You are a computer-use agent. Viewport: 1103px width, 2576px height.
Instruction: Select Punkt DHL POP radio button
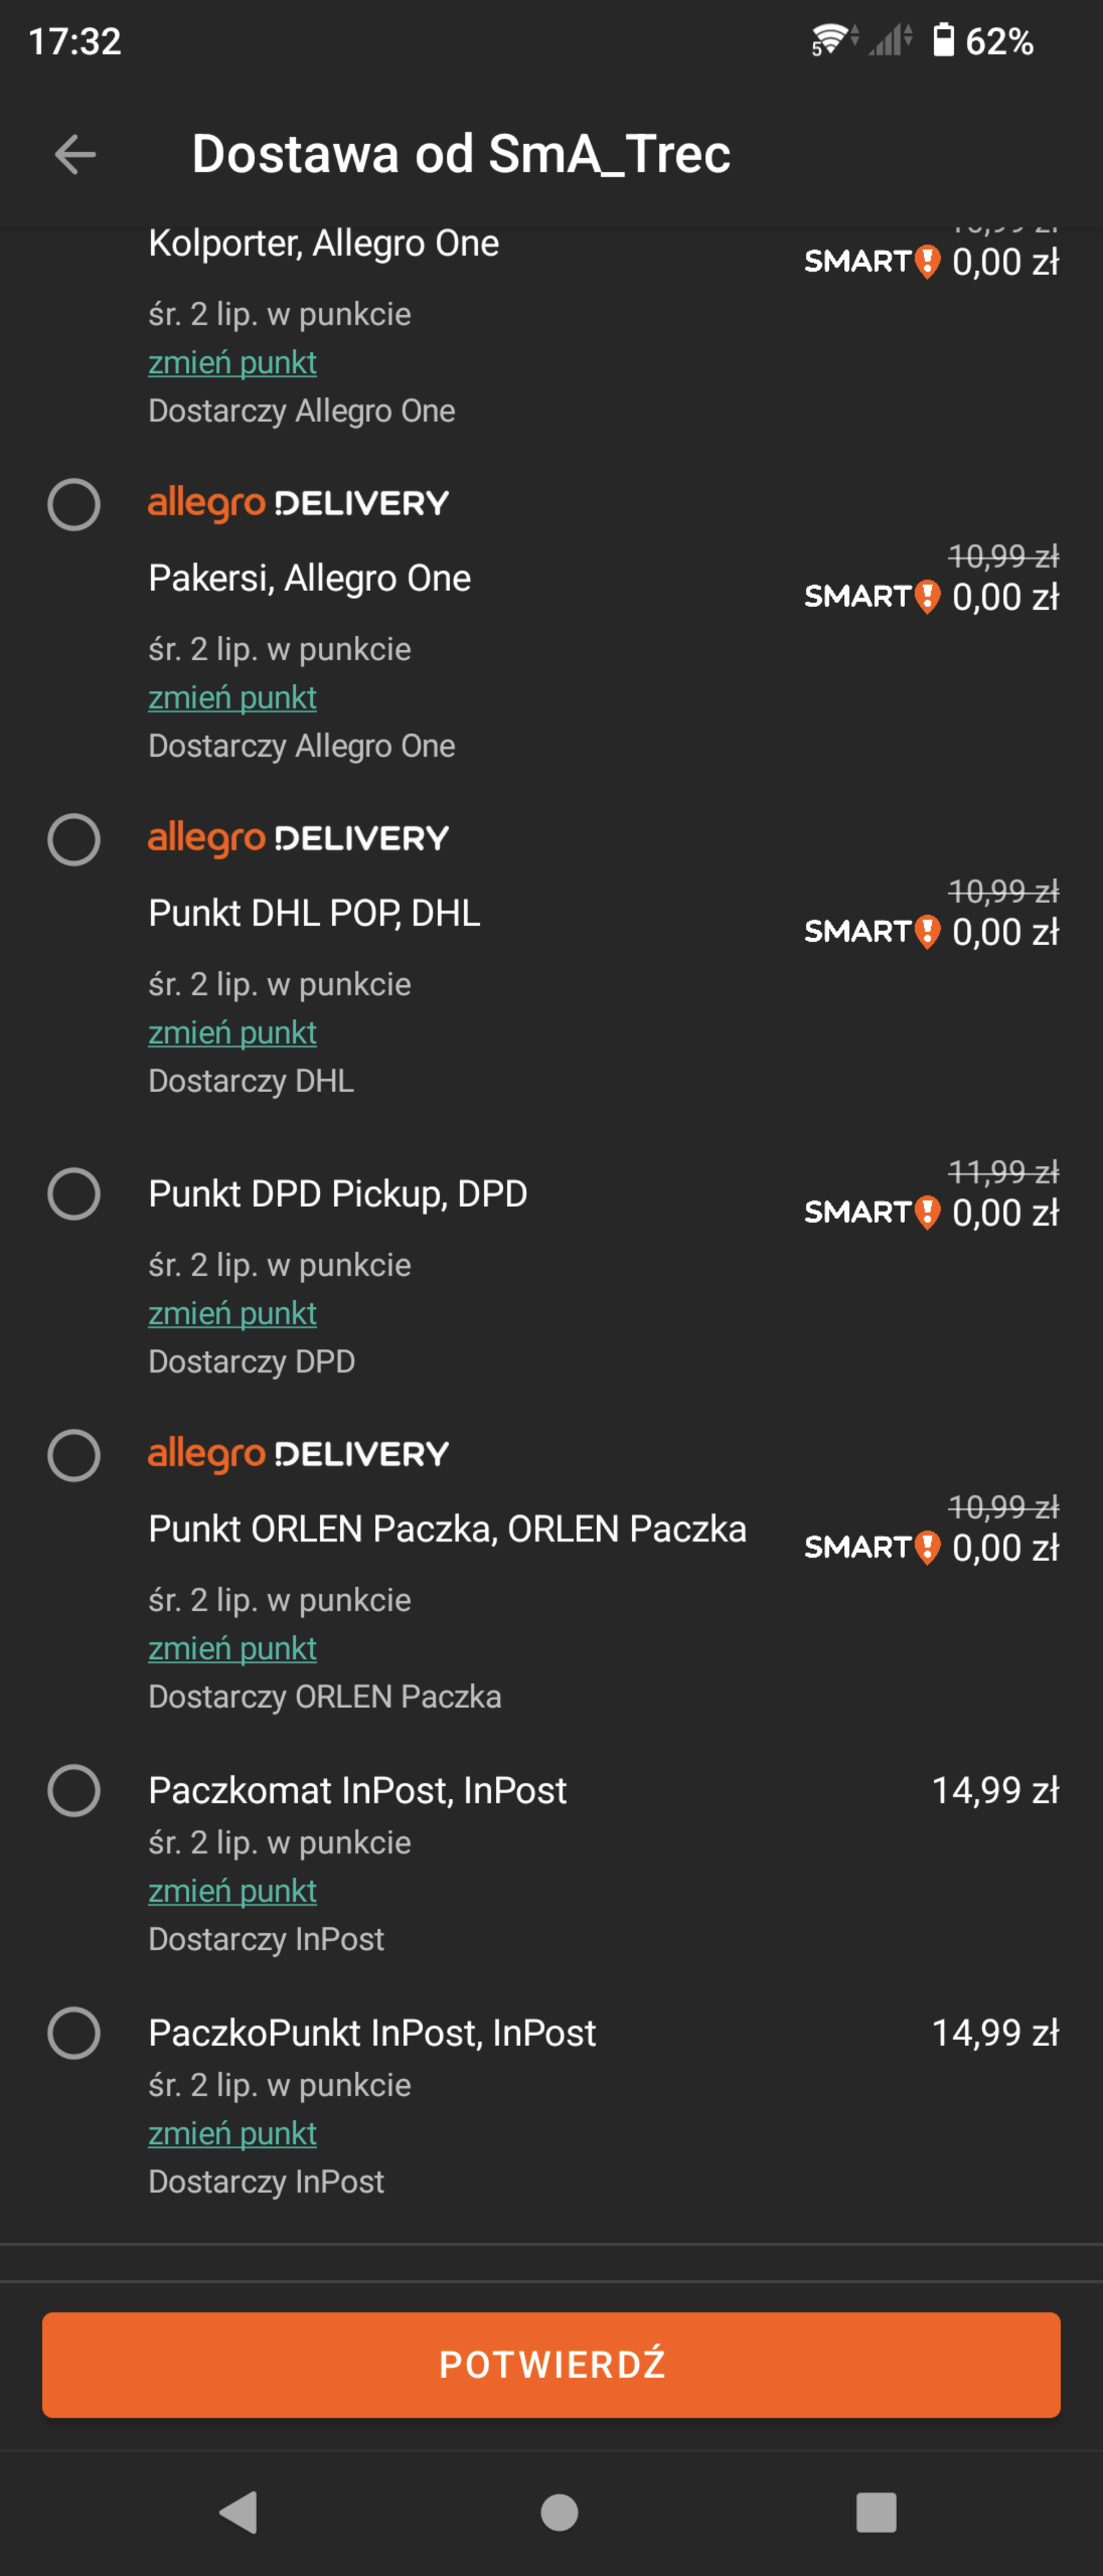coord(74,839)
